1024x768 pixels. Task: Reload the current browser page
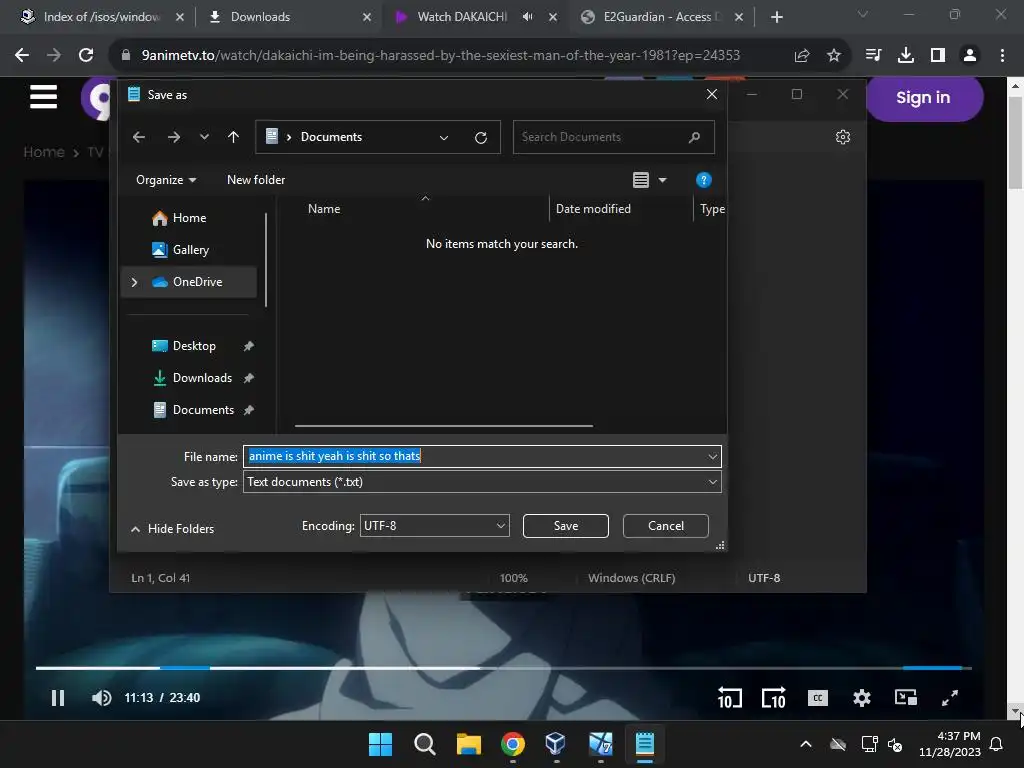click(86, 56)
